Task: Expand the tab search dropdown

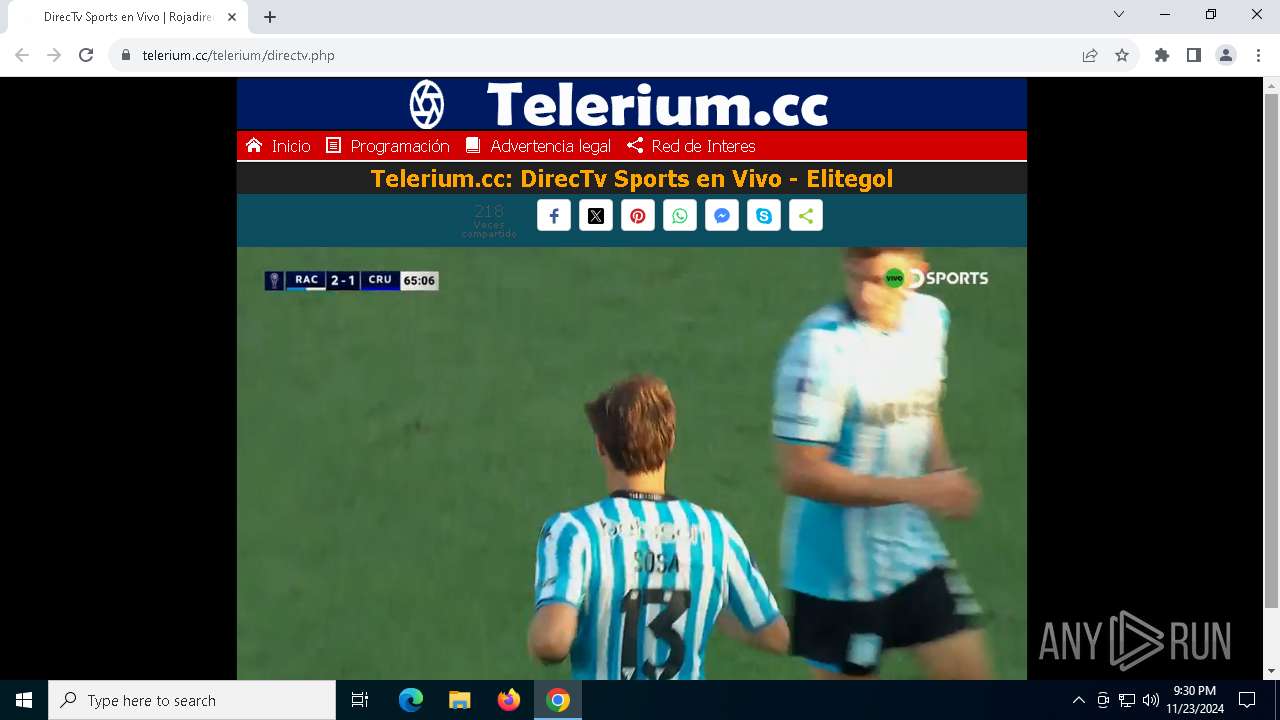Action: pyautogui.click(x=1119, y=14)
